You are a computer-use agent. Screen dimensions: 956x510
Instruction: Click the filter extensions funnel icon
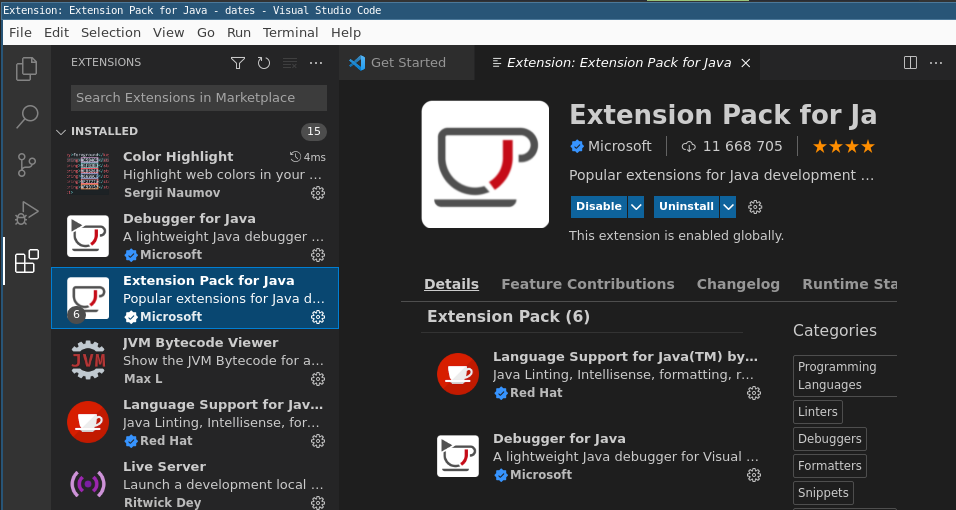click(x=238, y=63)
